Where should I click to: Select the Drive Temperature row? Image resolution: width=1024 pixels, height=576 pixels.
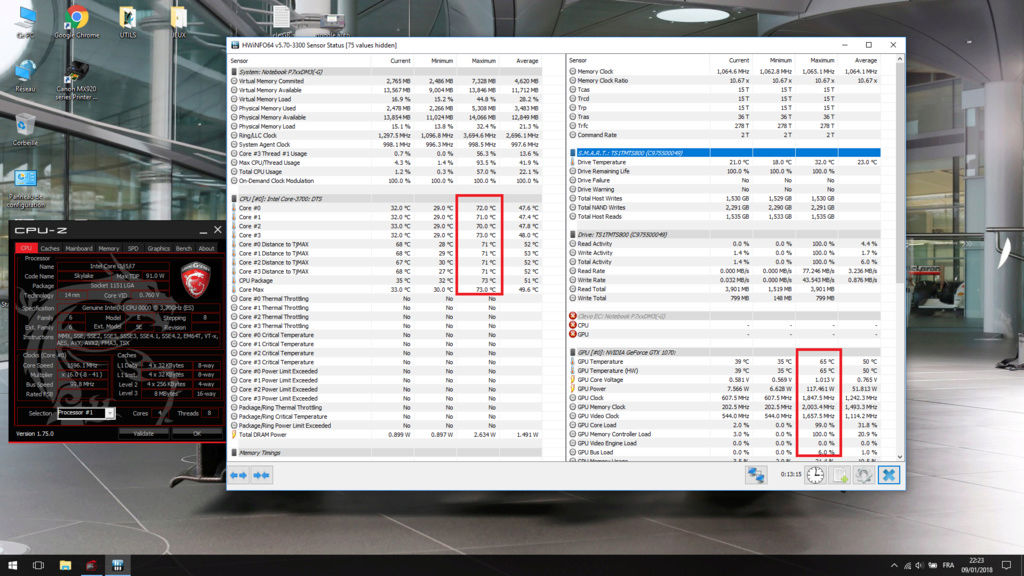point(724,162)
